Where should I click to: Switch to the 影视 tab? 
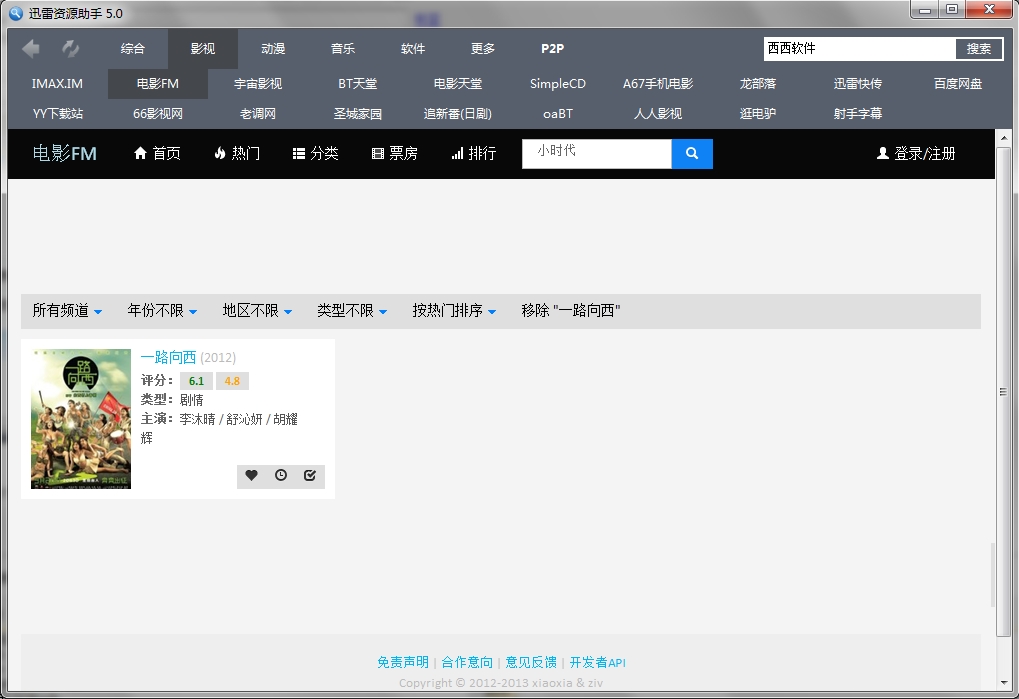coord(203,49)
